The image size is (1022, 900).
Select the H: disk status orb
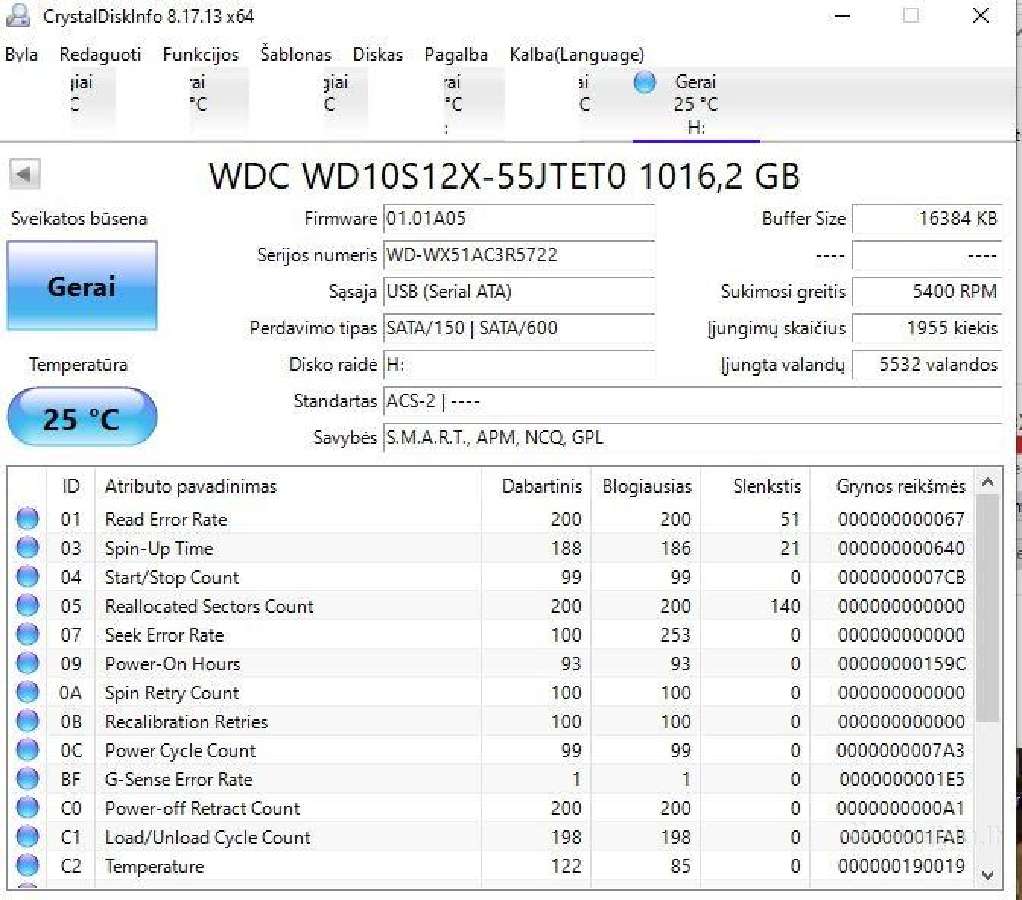pyautogui.click(x=645, y=82)
